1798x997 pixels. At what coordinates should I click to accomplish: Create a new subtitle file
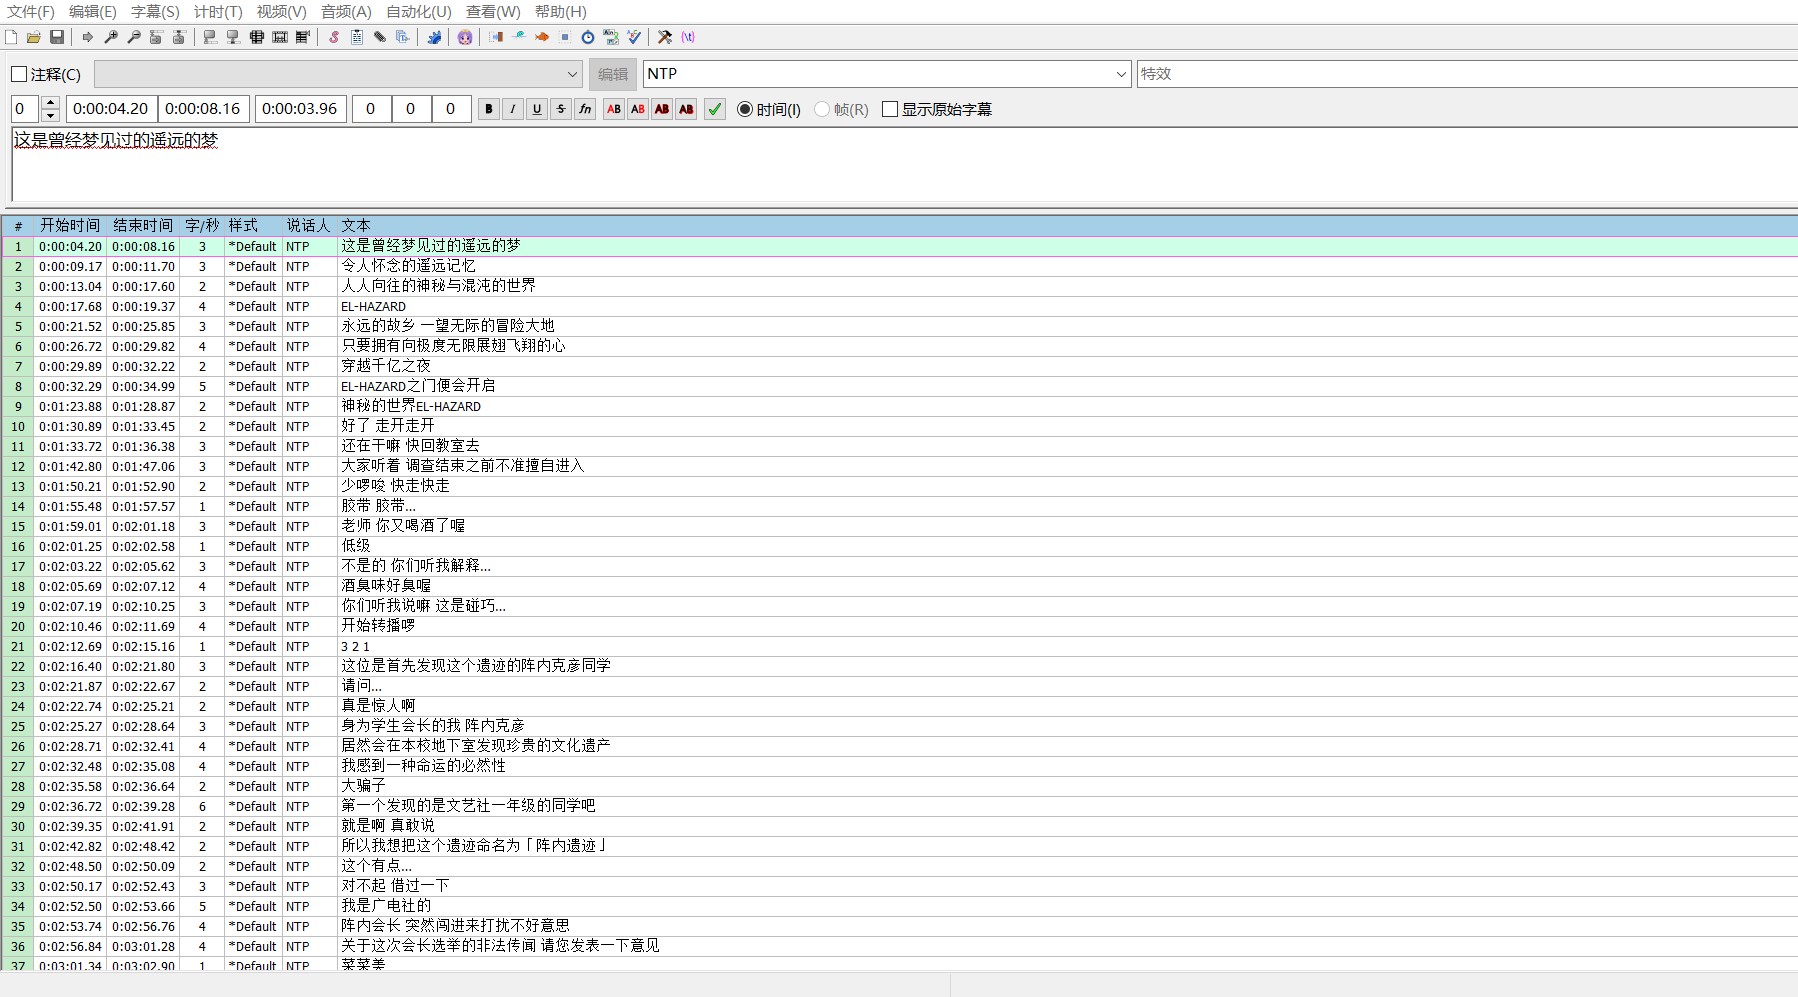11,37
